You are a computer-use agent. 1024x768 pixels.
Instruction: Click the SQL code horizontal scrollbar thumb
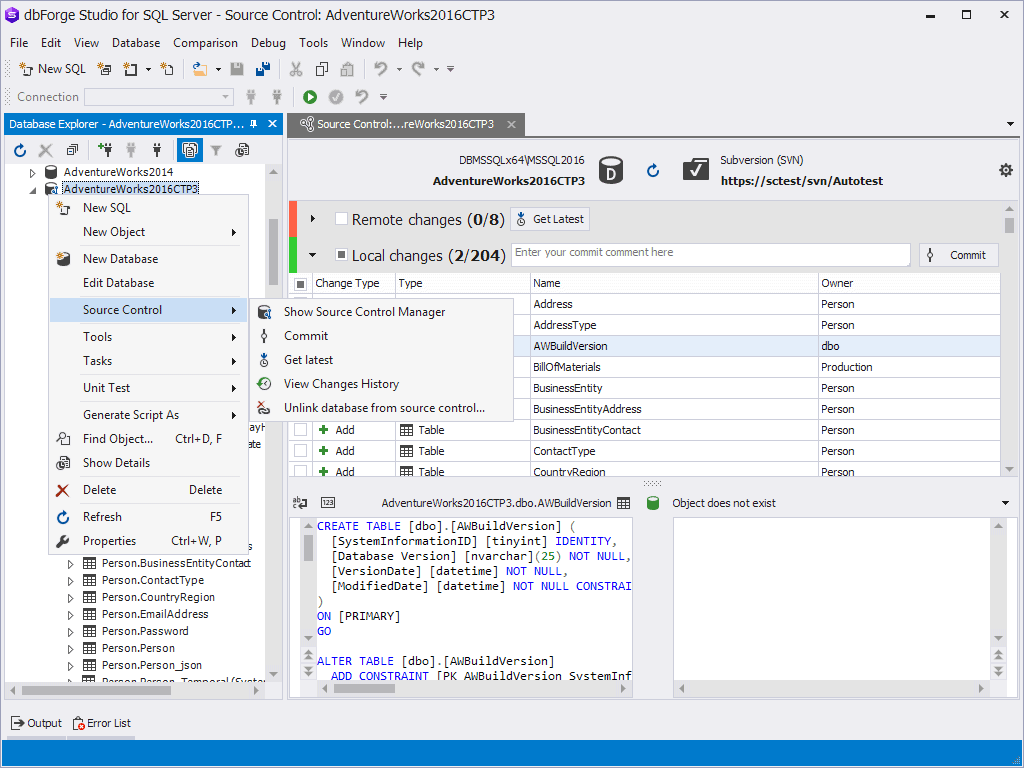[364, 688]
